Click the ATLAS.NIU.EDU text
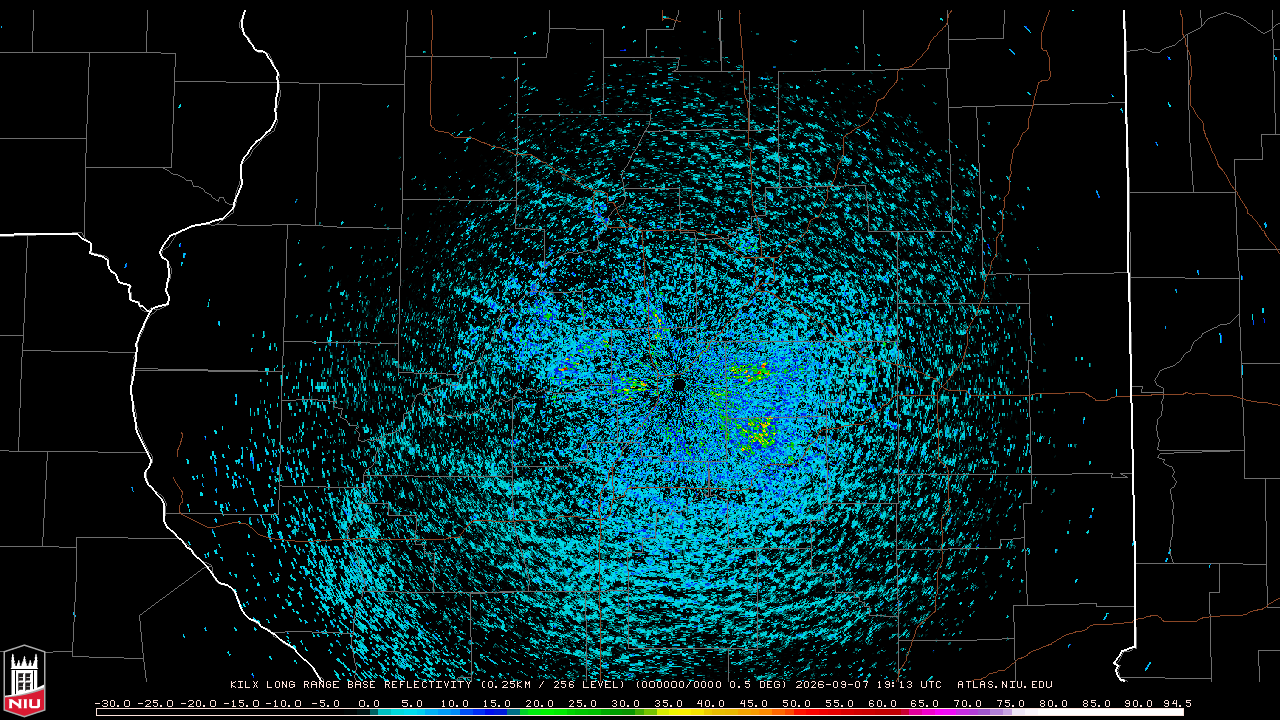The width and height of the screenshot is (1280, 720). click(x=1005, y=685)
